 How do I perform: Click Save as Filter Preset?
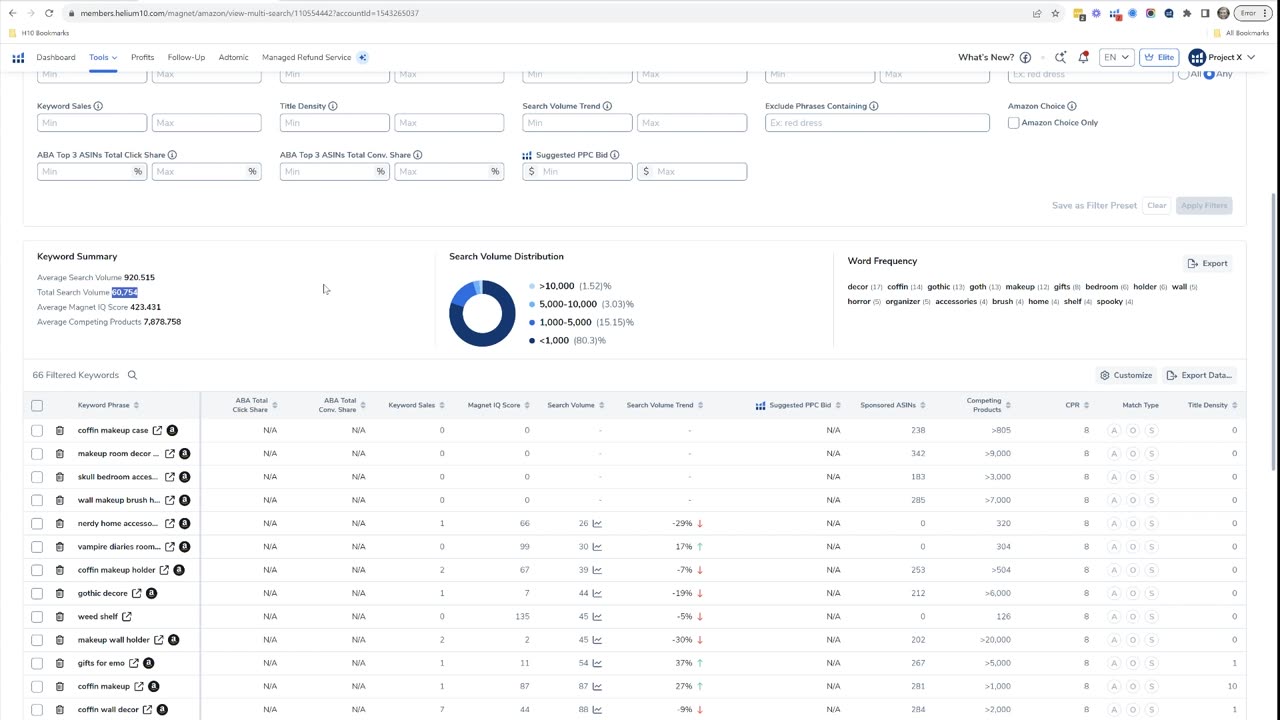pos(1094,205)
